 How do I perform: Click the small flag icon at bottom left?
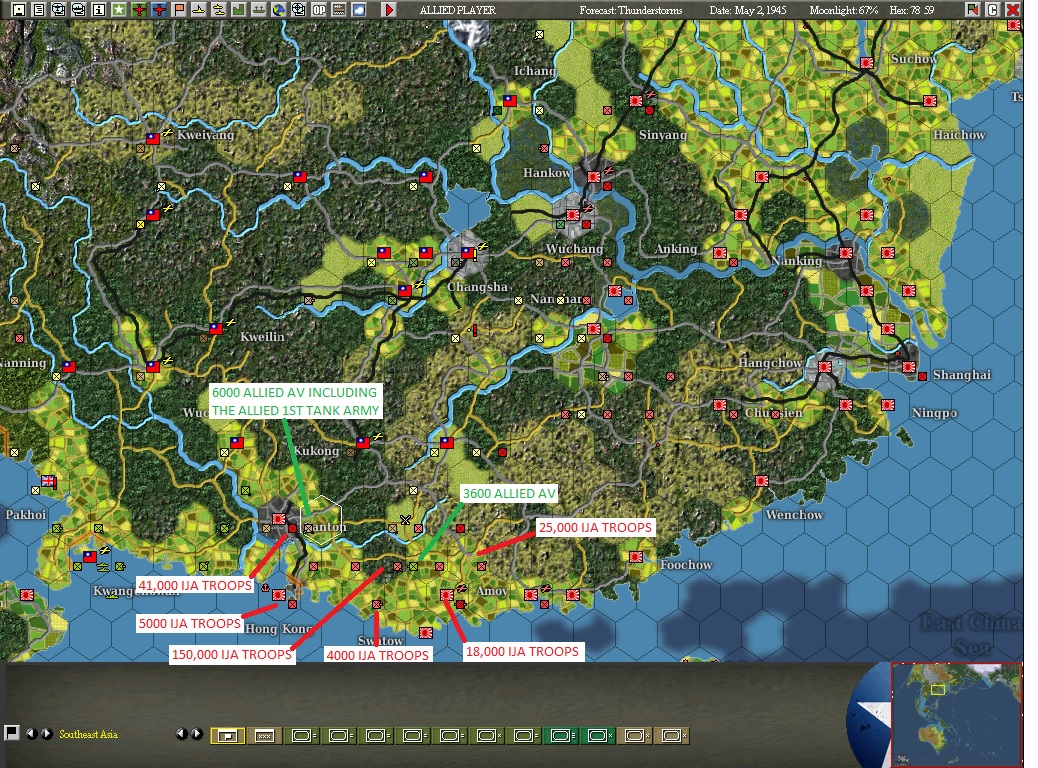pyautogui.click(x=11, y=732)
